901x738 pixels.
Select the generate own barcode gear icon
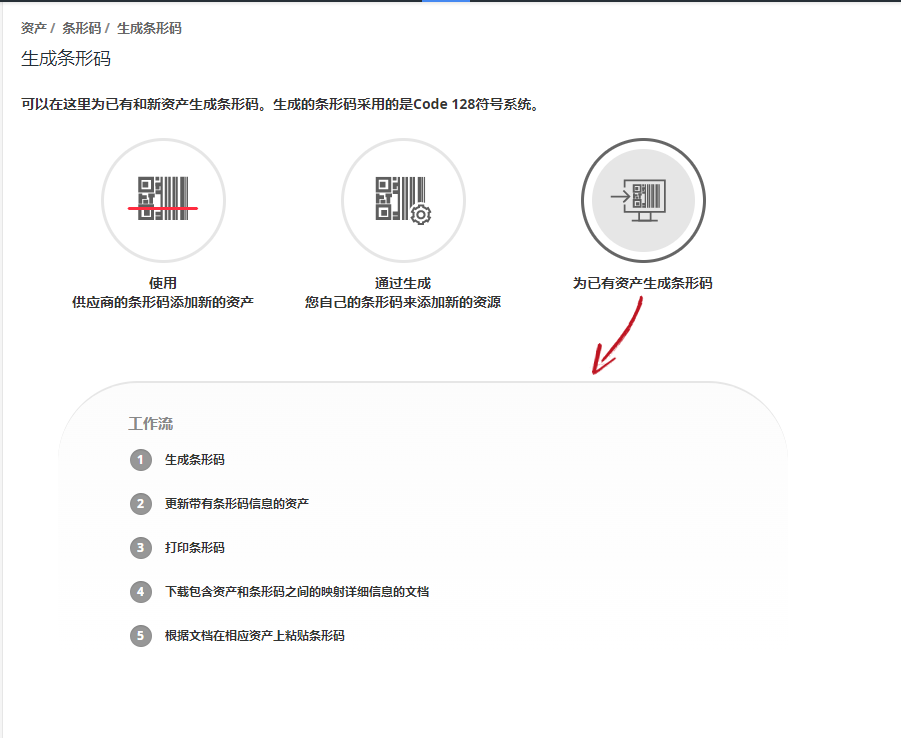(x=403, y=200)
